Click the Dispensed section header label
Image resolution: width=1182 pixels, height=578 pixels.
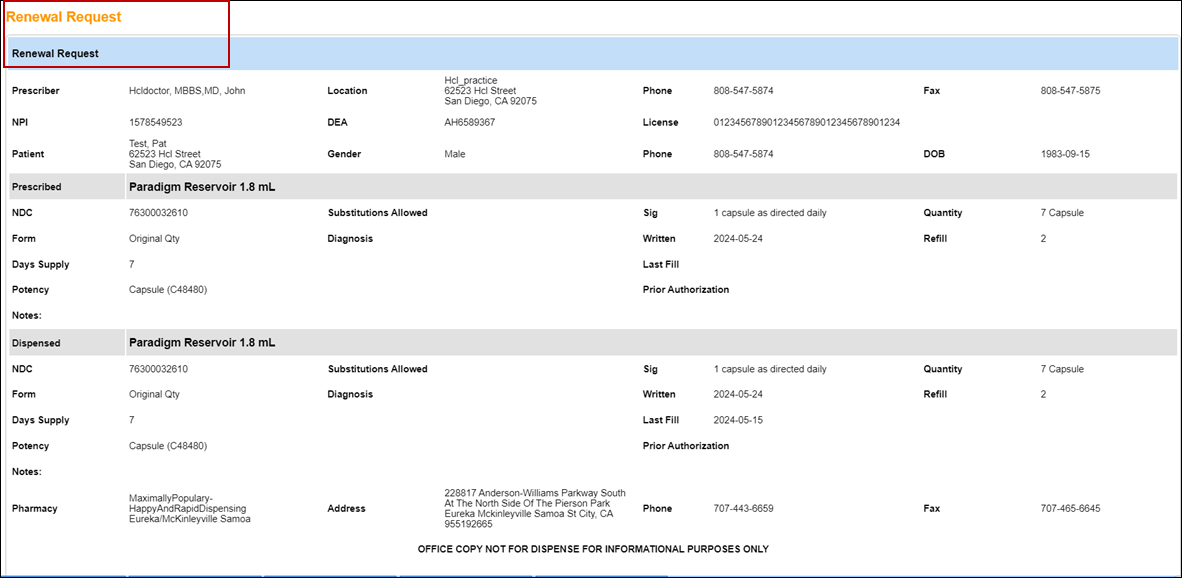click(36, 343)
